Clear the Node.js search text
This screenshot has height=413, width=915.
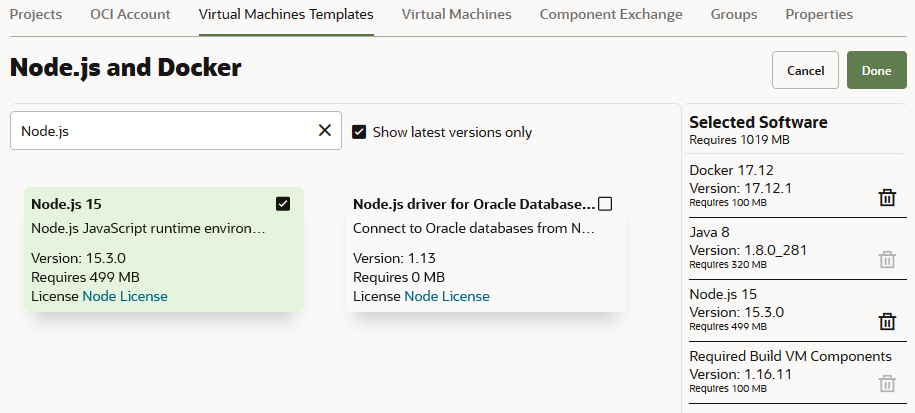(324, 130)
